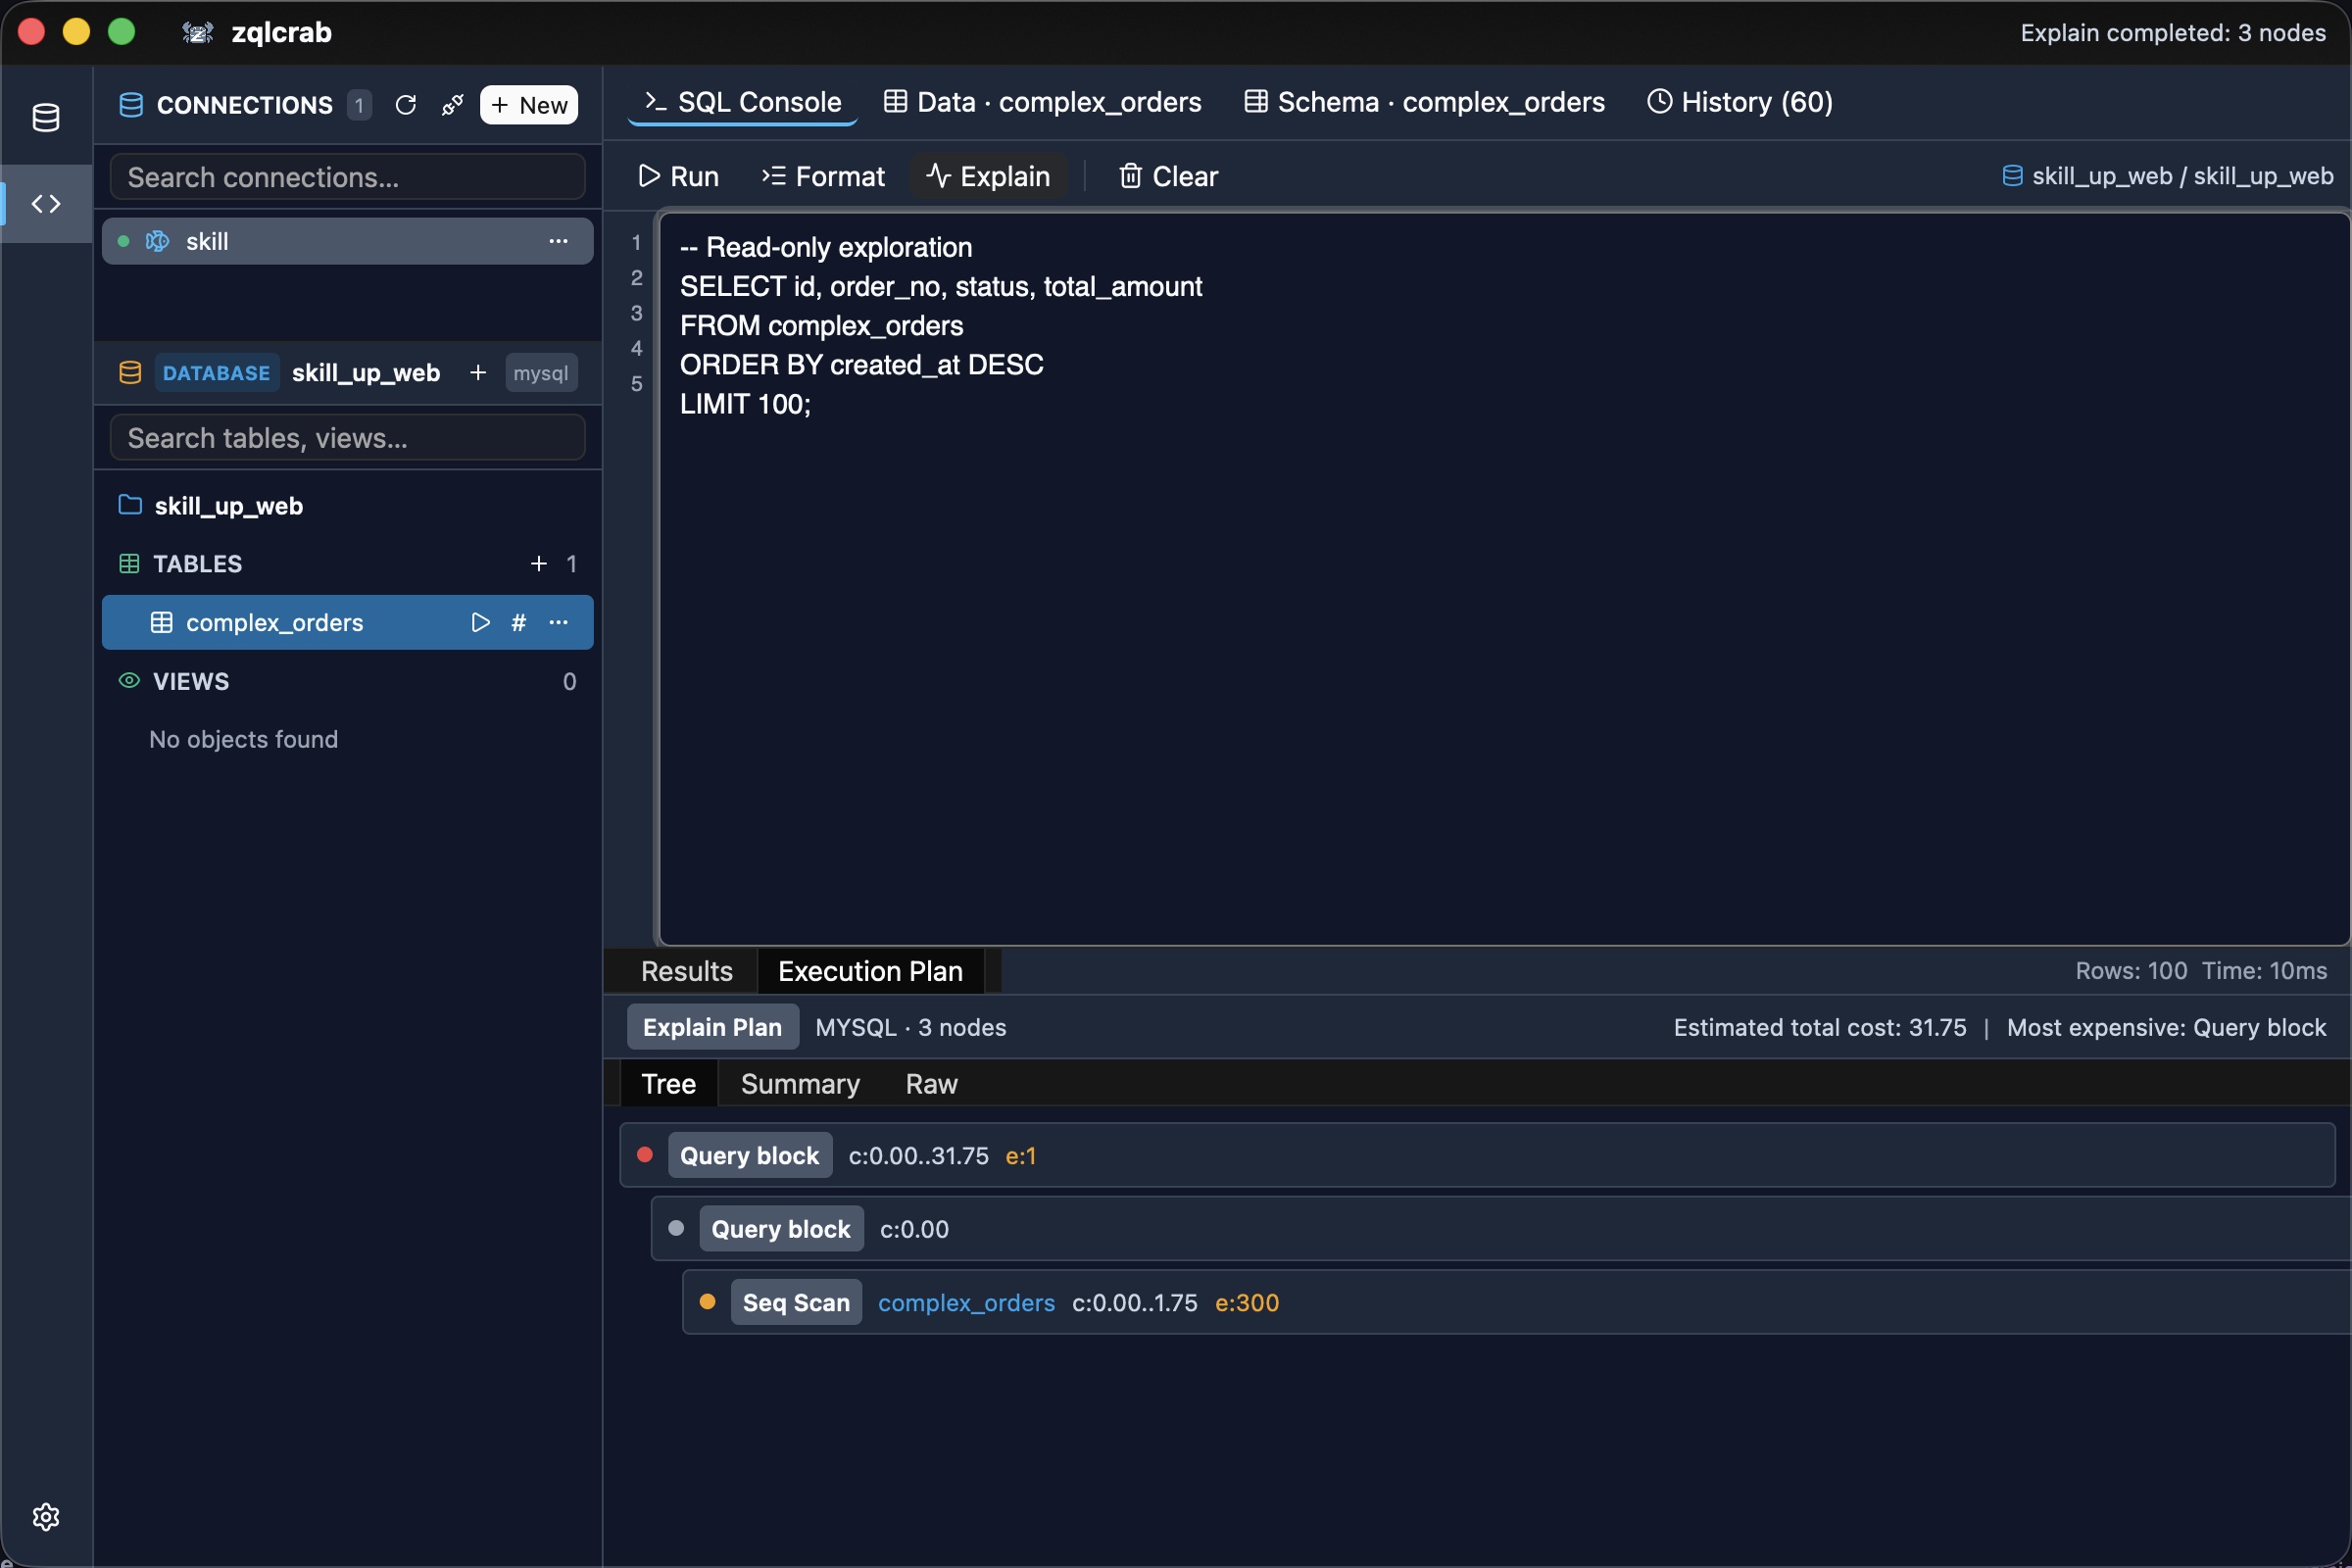Create a new connection with New
Image resolution: width=2352 pixels, height=1568 pixels.
529,105
